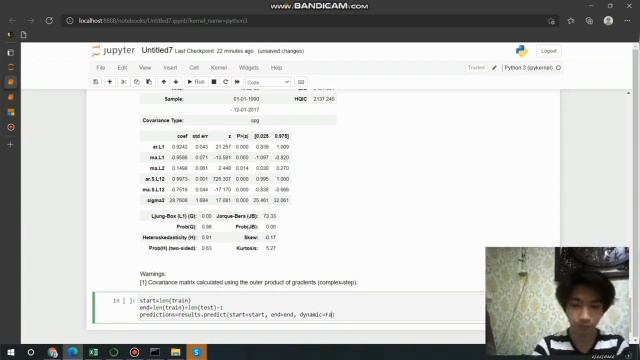
Task: Click the Jupyter logo
Action: coord(113,51)
